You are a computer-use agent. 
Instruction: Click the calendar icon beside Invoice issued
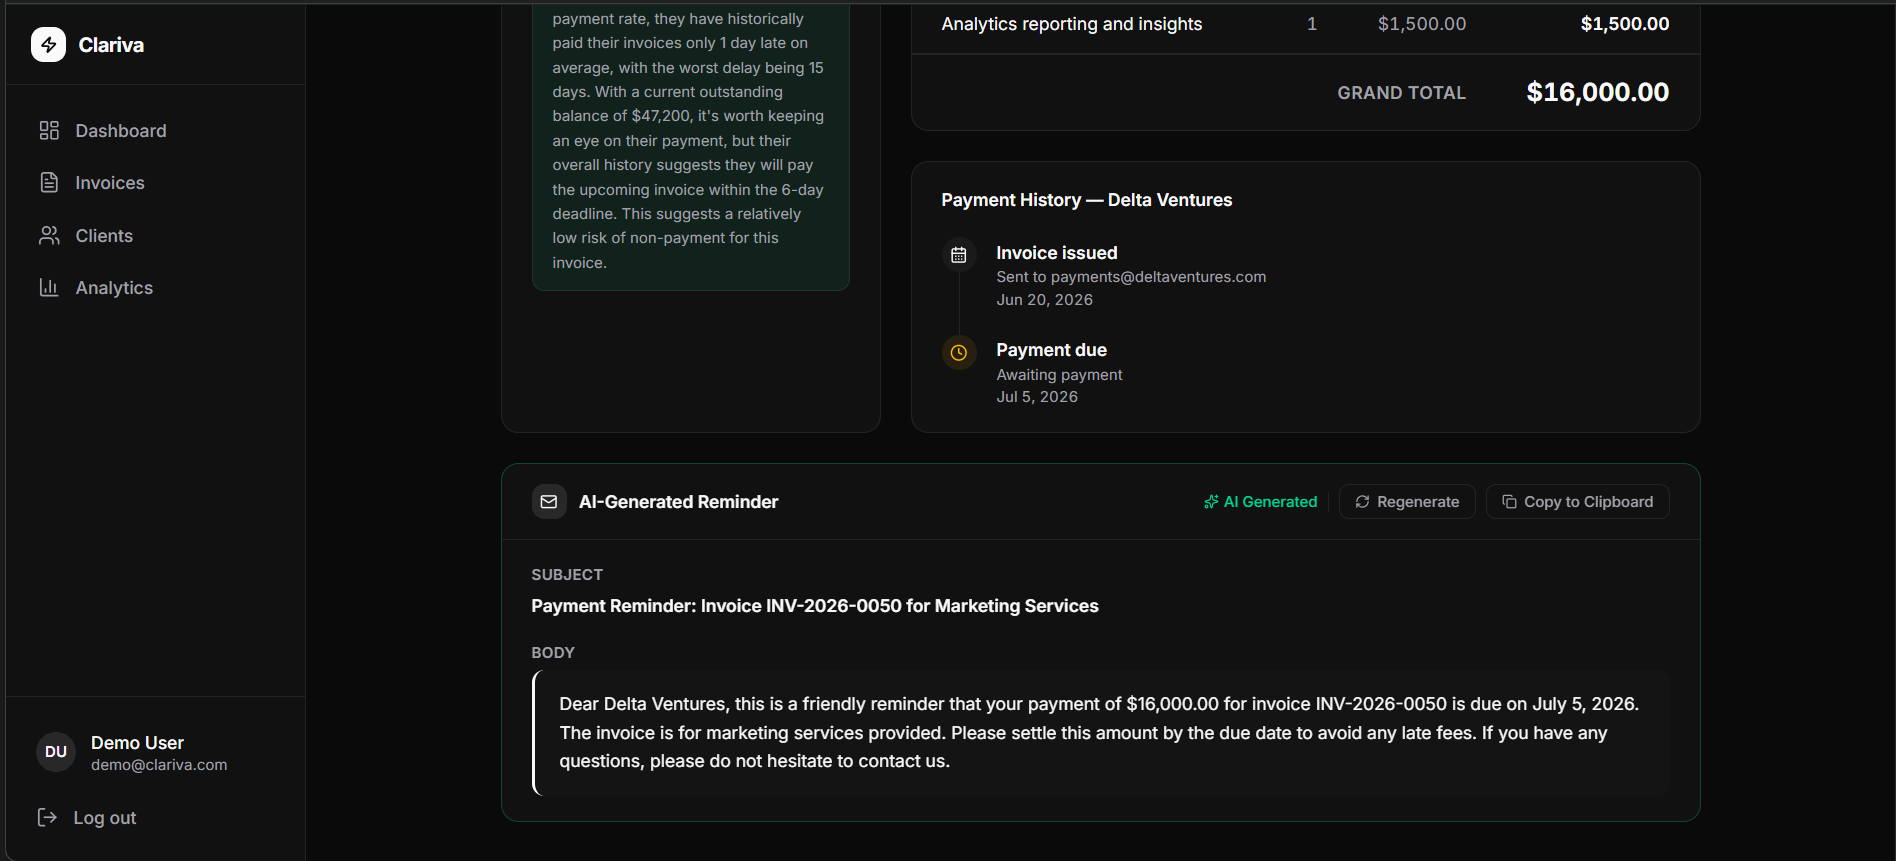click(x=958, y=255)
